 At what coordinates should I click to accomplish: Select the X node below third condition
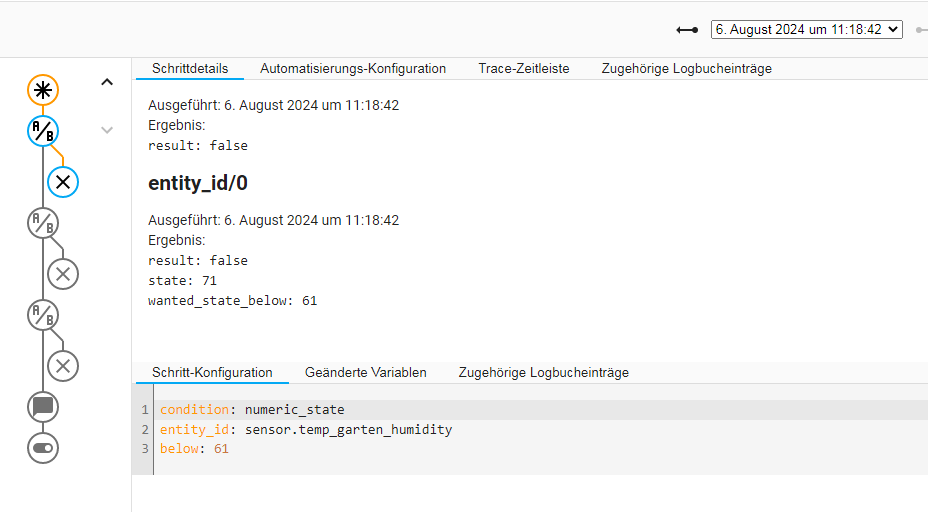tap(63, 366)
